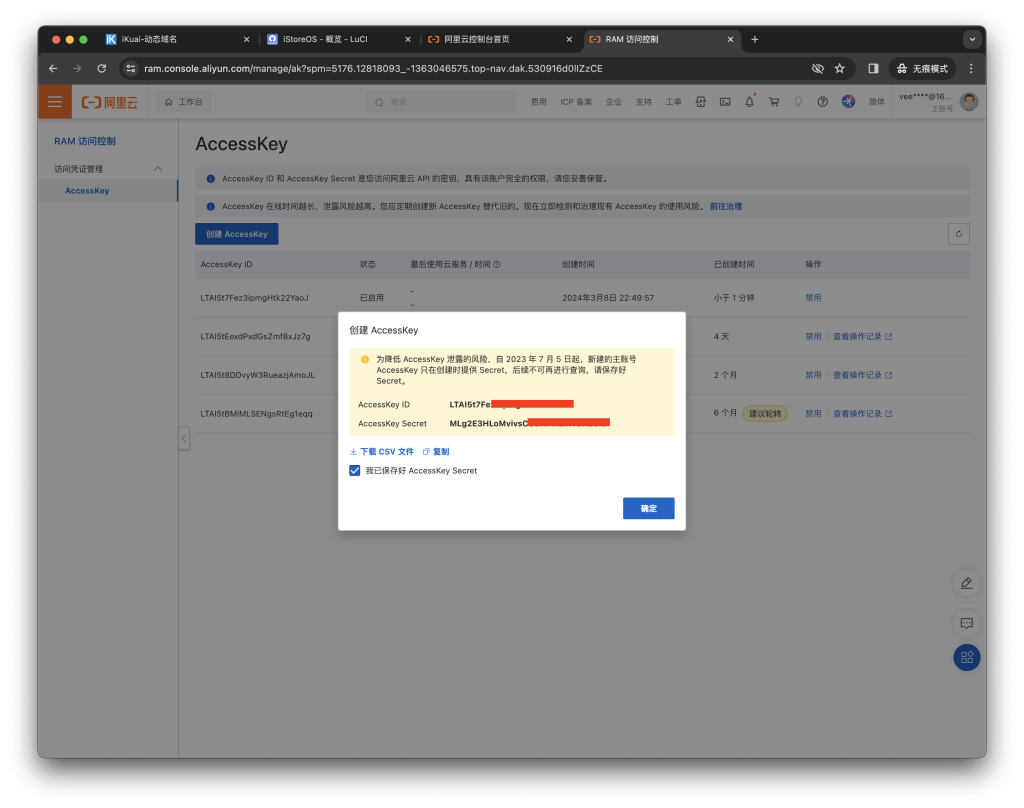The height and width of the screenshot is (808, 1024).
Task: Copy the AccessKey credentials with 复制
Action: pos(436,451)
